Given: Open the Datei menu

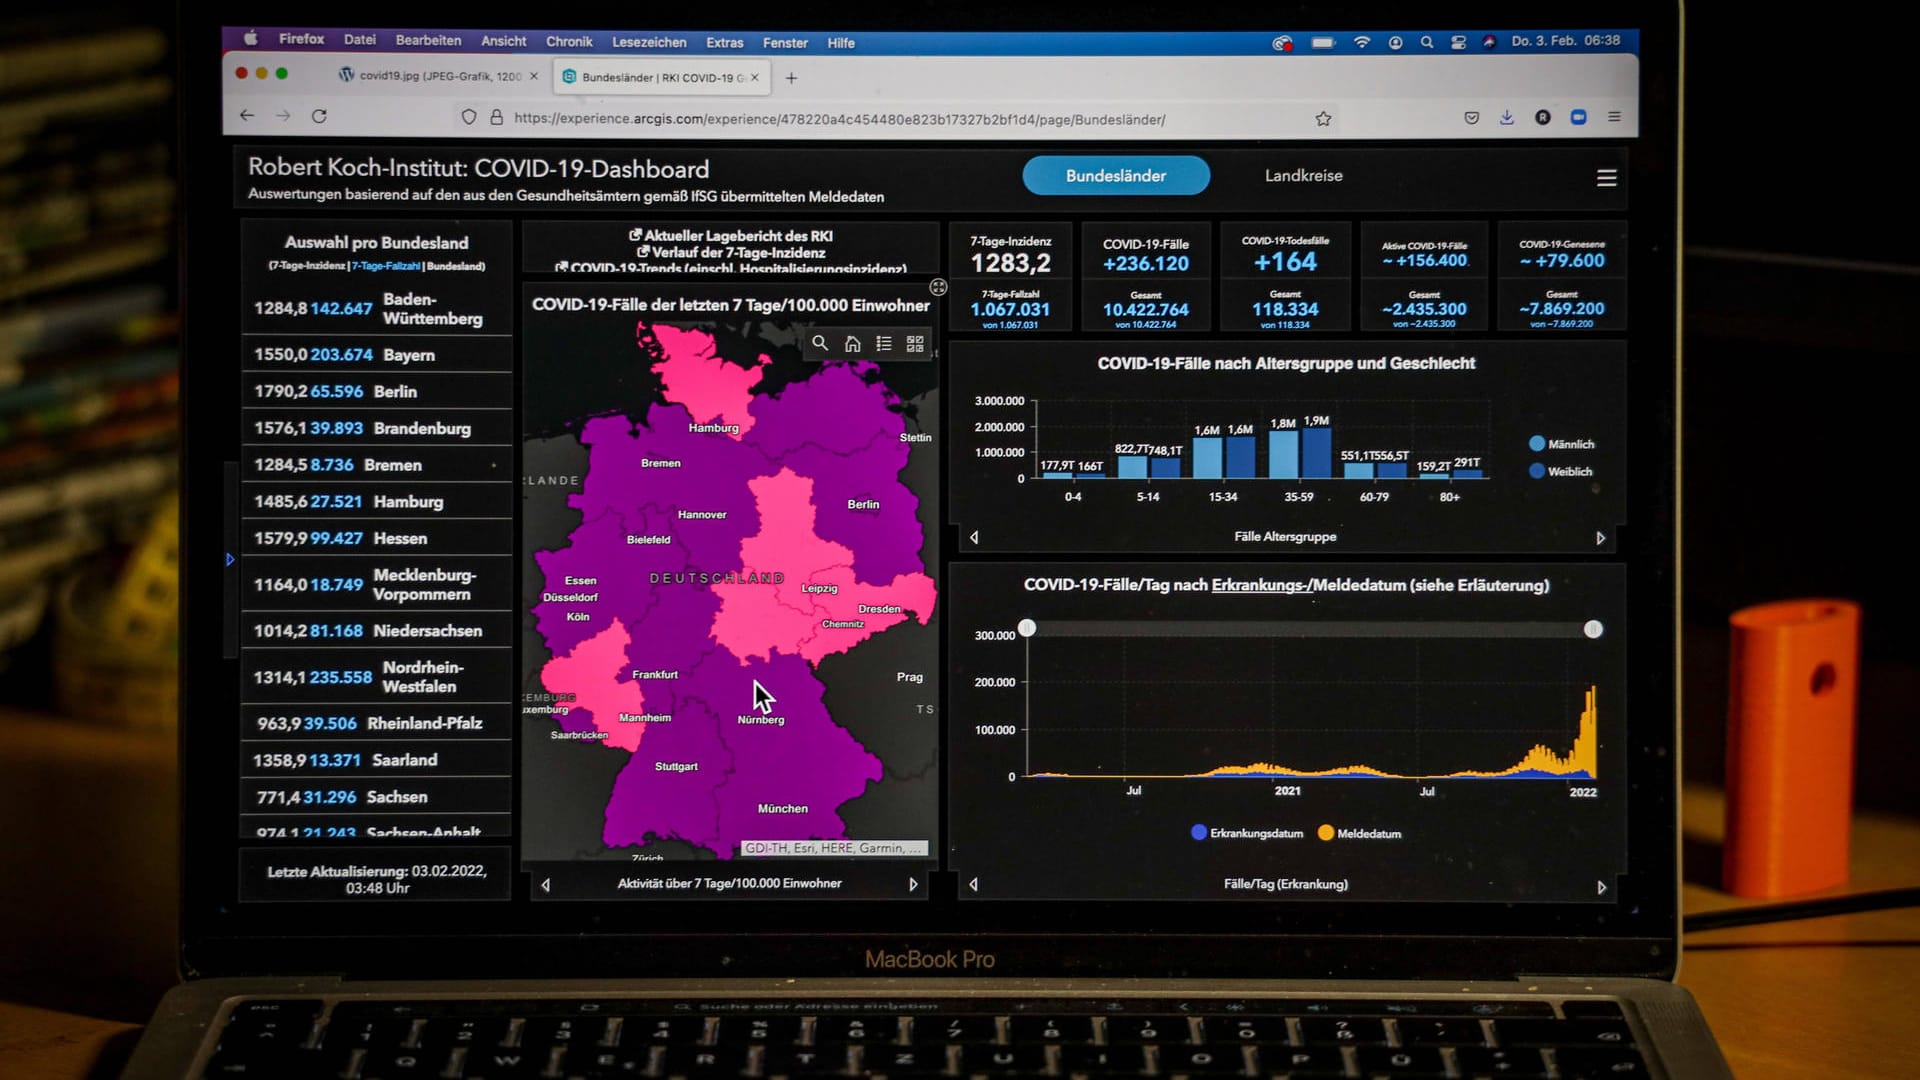Looking at the screenshot, I should click(x=360, y=40).
